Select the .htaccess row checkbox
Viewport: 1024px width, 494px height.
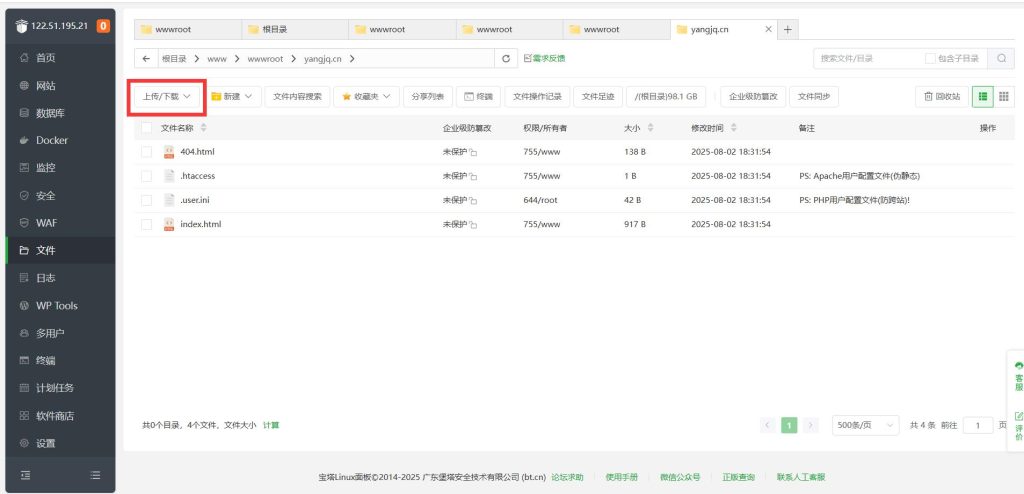click(146, 176)
